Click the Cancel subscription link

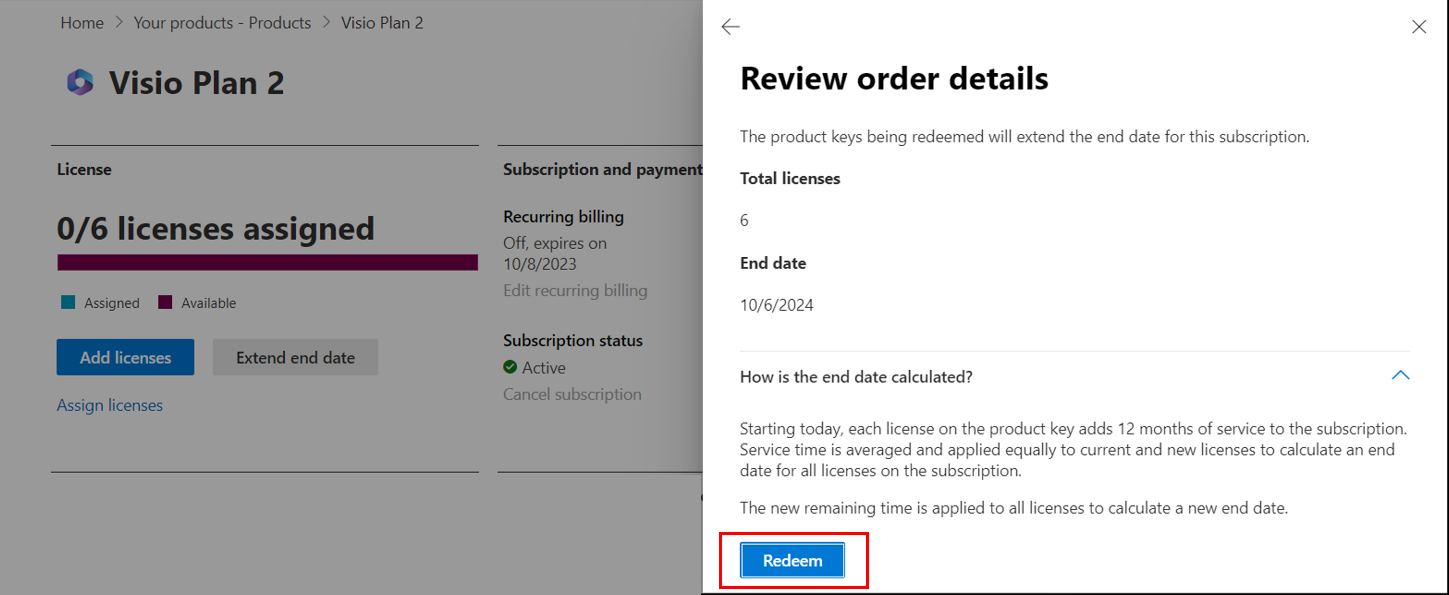(x=572, y=394)
